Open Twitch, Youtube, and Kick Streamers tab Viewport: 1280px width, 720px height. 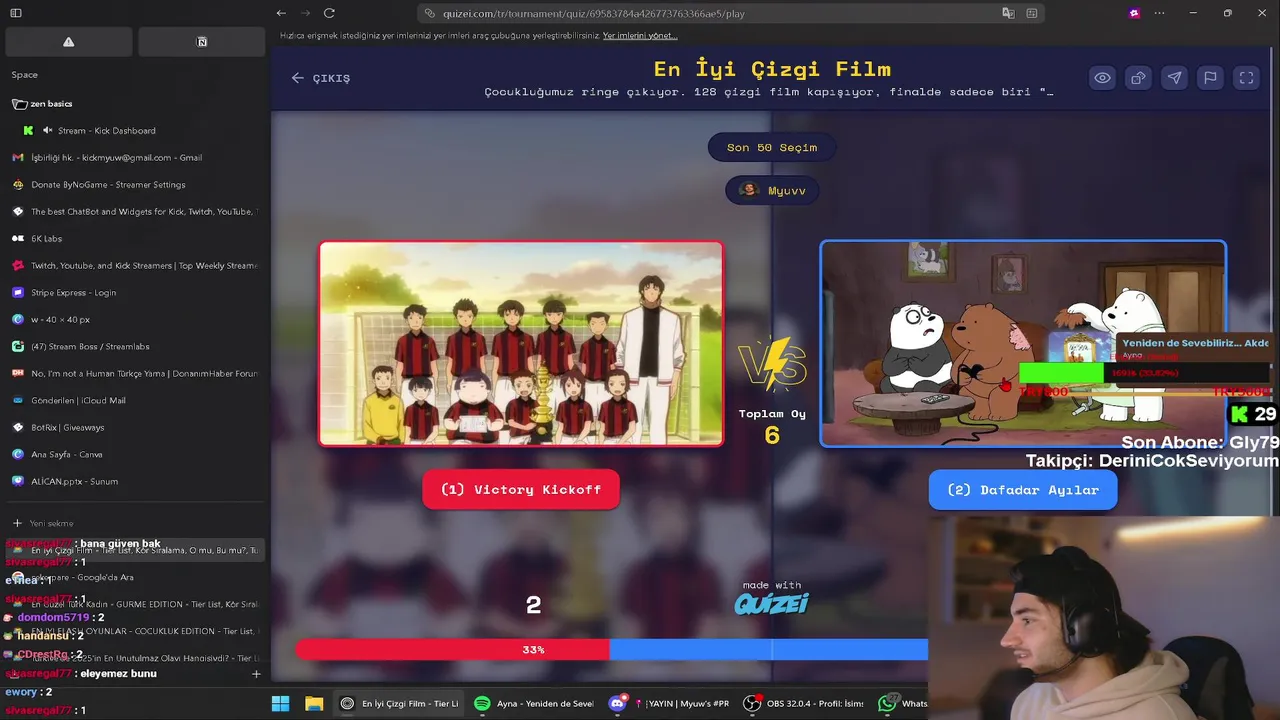(x=134, y=266)
